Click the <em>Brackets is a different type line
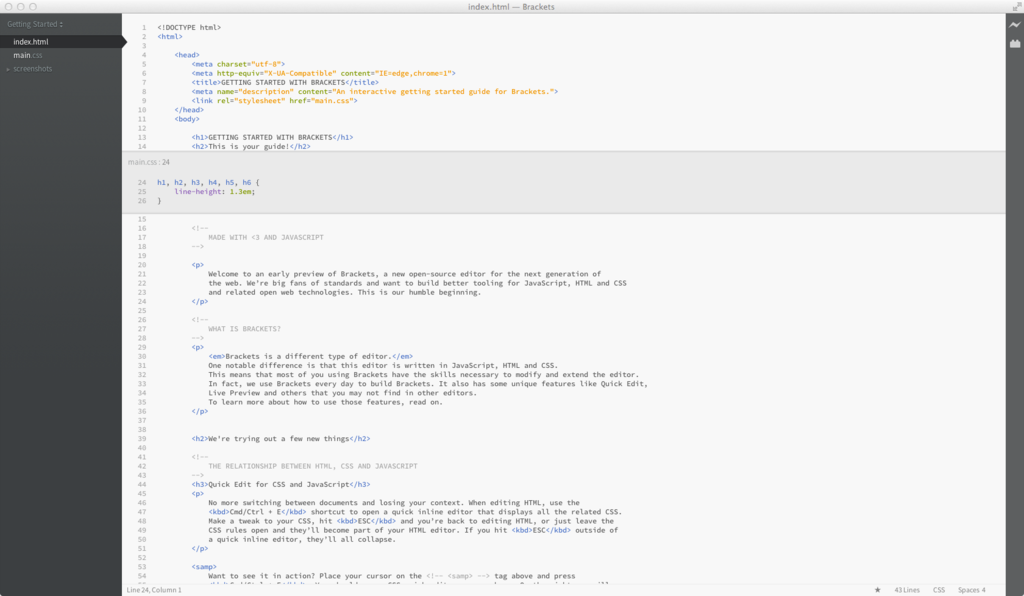The width and height of the screenshot is (1024, 596). [x=310, y=356]
